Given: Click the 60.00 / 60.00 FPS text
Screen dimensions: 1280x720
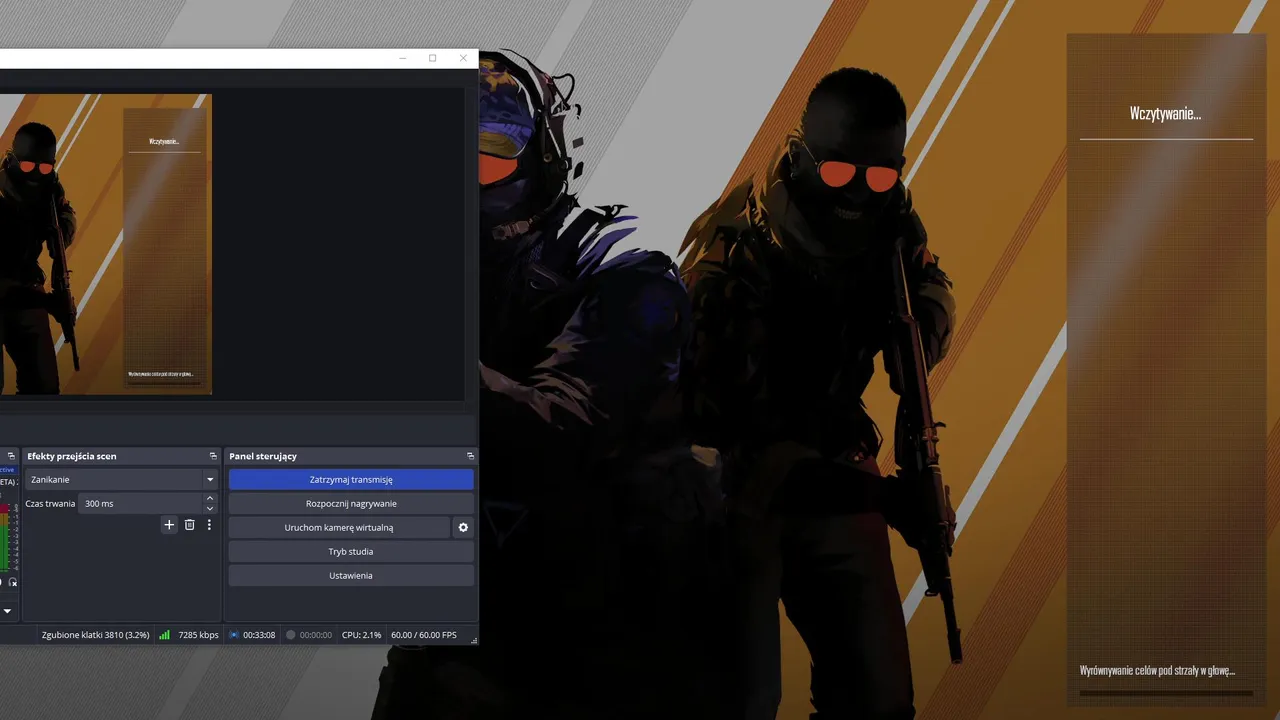Looking at the screenshot, I should pyautogui.click(x=424, y=635).
